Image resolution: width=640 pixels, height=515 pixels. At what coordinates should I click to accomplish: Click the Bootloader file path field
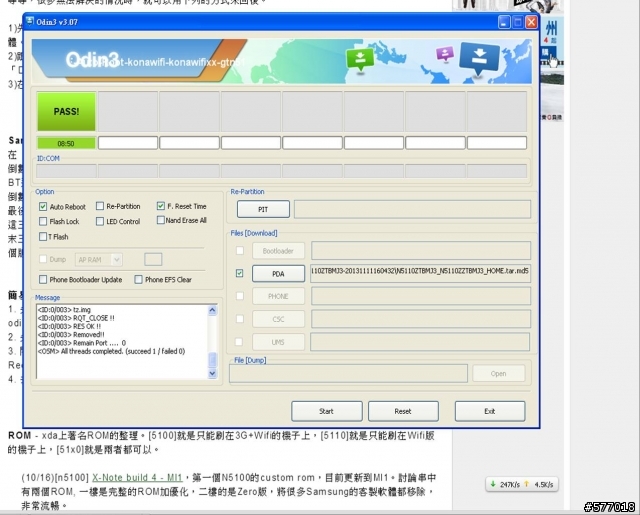tap(421, 251)
